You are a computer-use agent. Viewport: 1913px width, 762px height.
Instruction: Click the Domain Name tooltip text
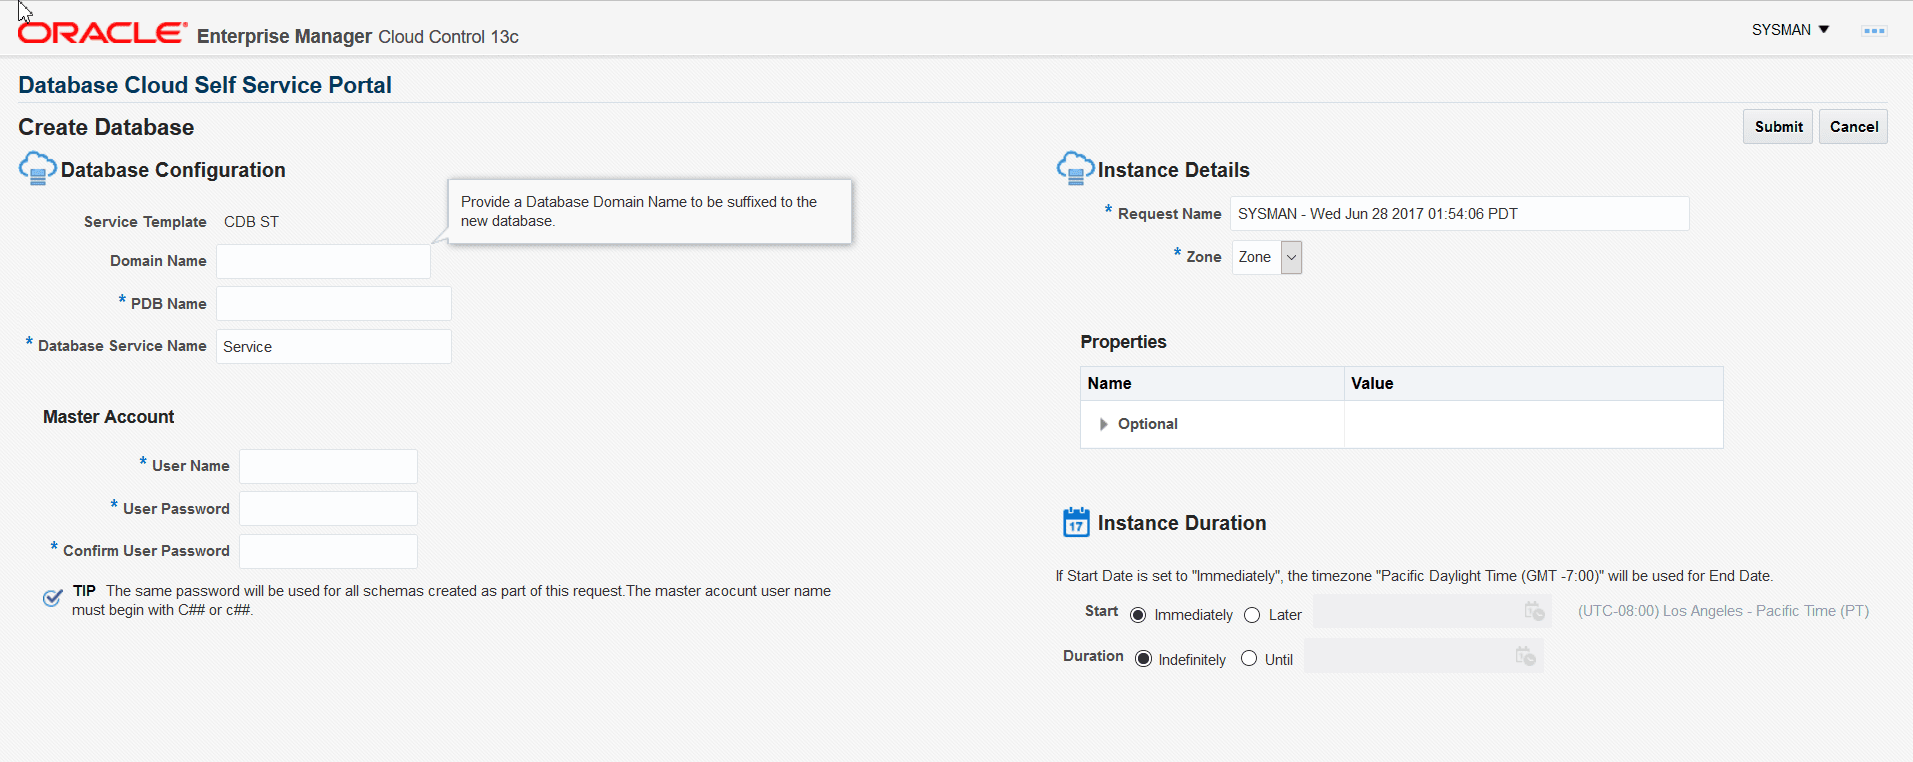click(639, 211)
